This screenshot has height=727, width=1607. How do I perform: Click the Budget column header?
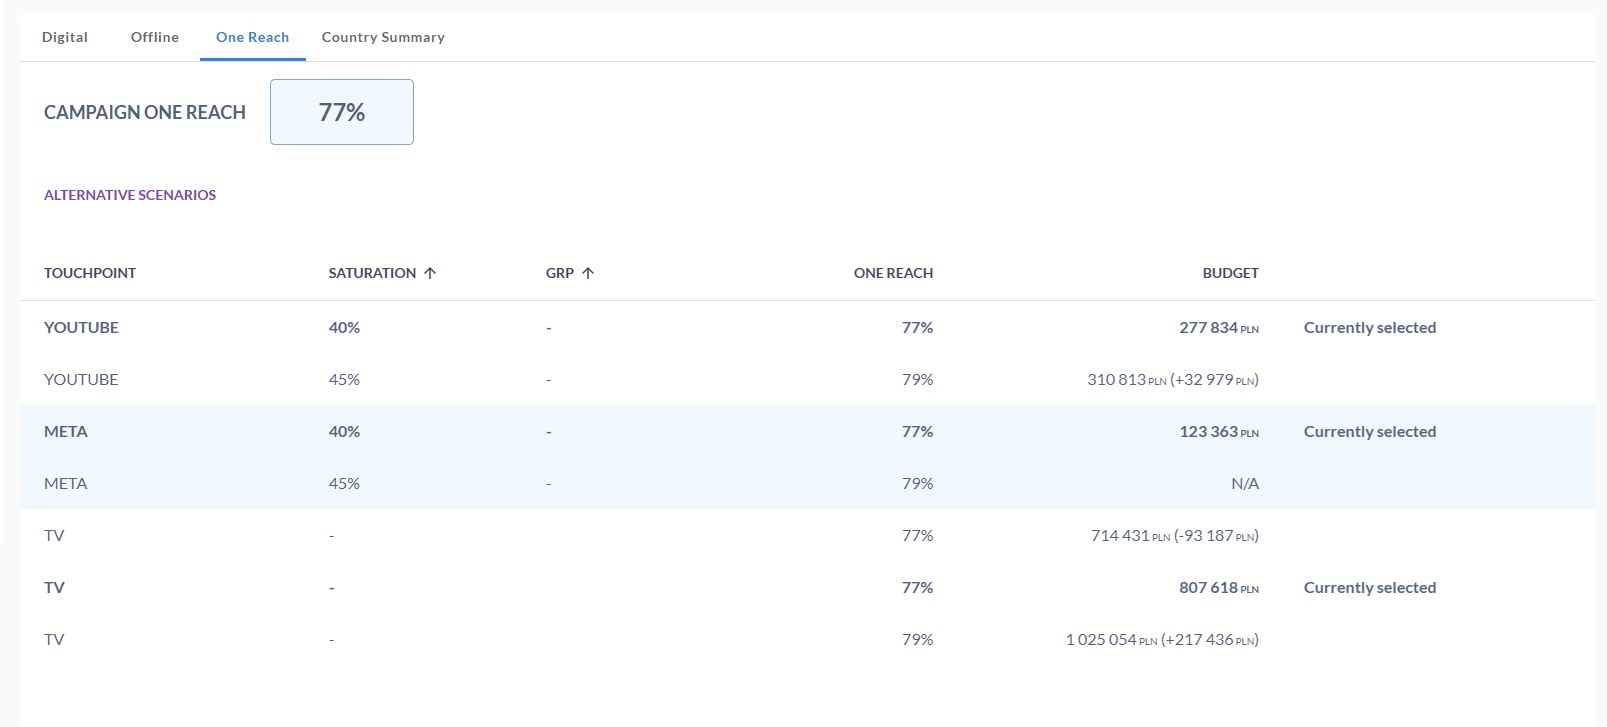click(1230, 273)
